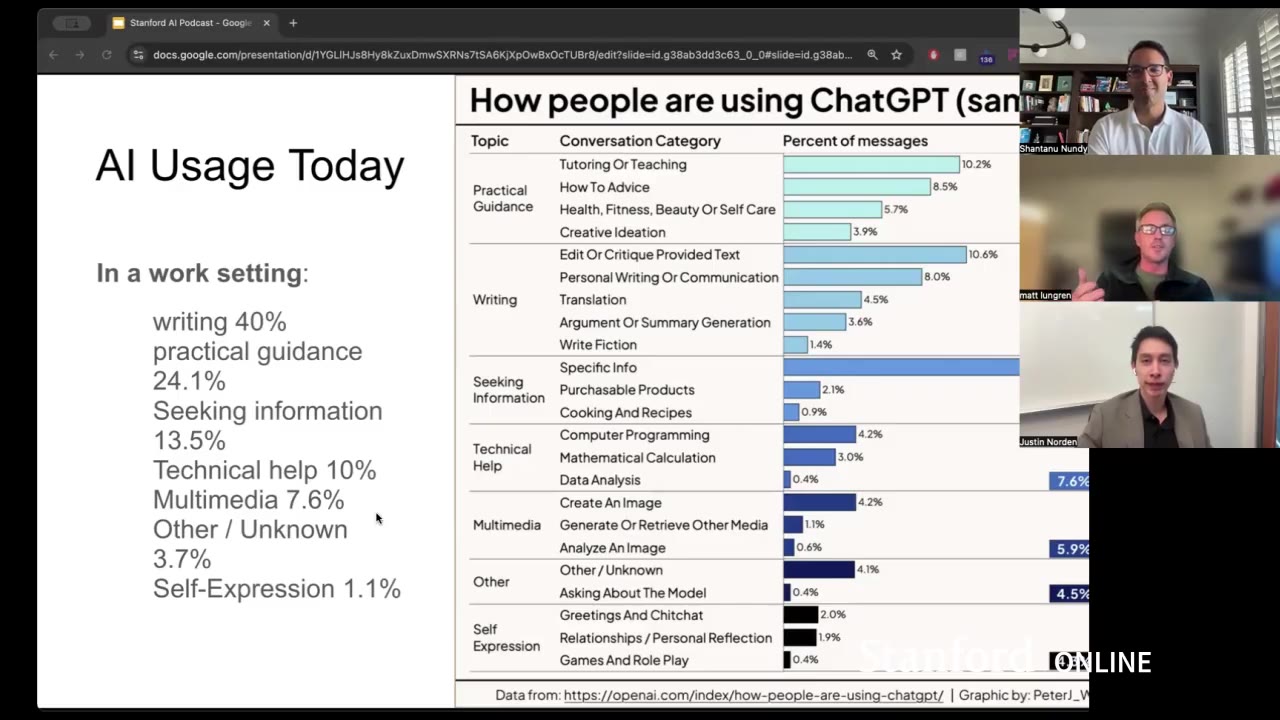This screenshot has width=1280, height=720.
Task: Click the browser forward arrow
Action: coord(80,55)
